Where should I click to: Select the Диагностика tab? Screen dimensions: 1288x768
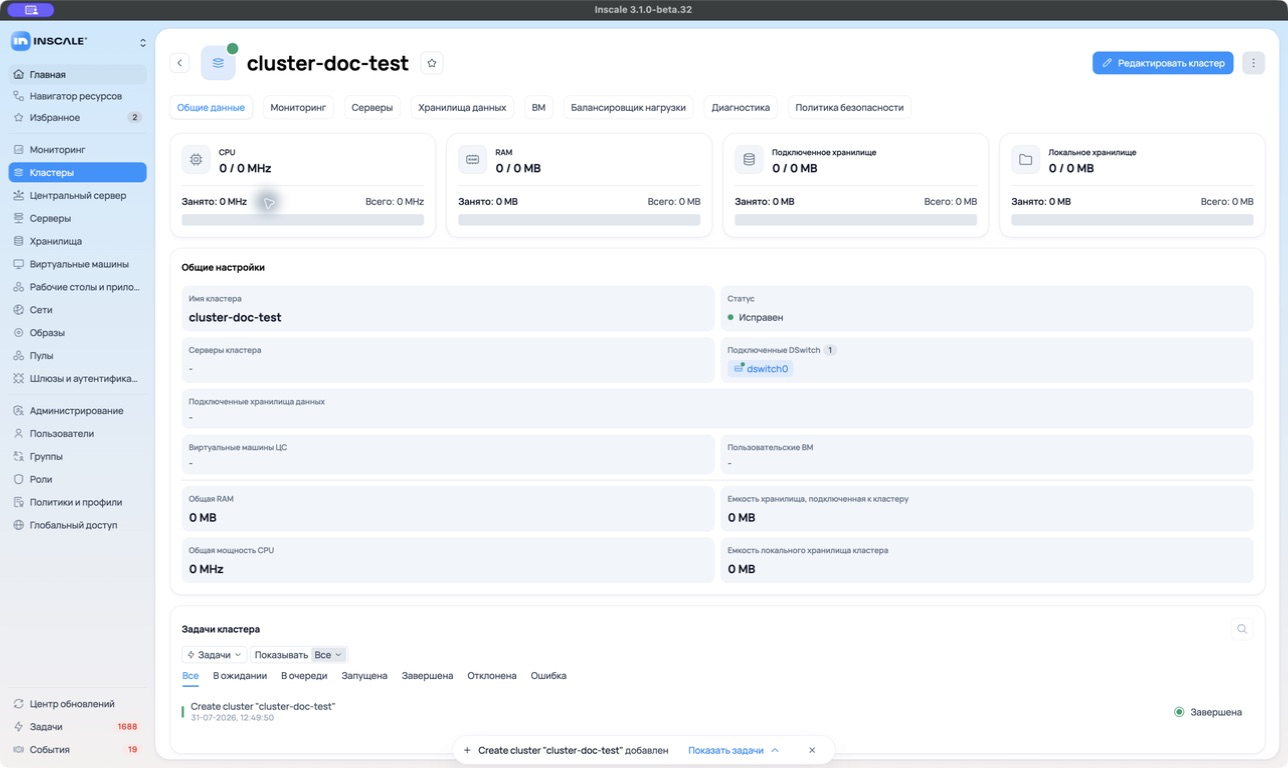(x=740, y=107)
